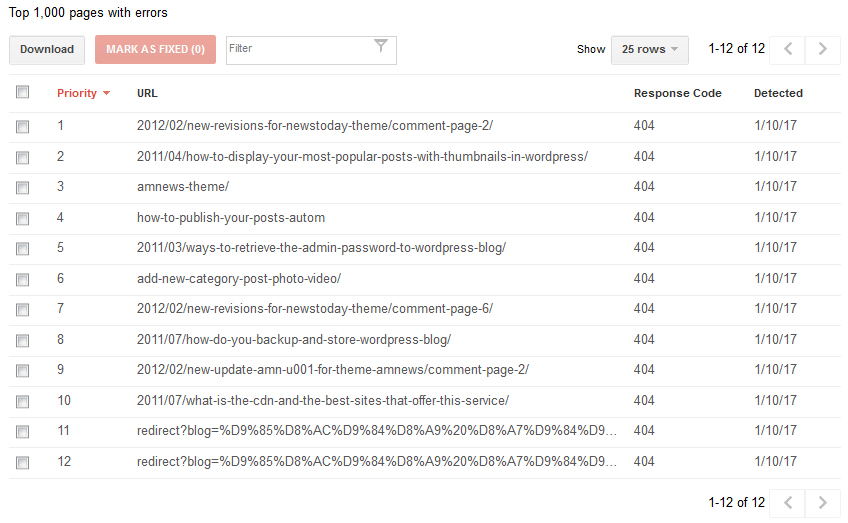Viewport: 848px width, 523px height.
Task: Tick the checkbox for priority 12 row
Action: click(23, 463)
